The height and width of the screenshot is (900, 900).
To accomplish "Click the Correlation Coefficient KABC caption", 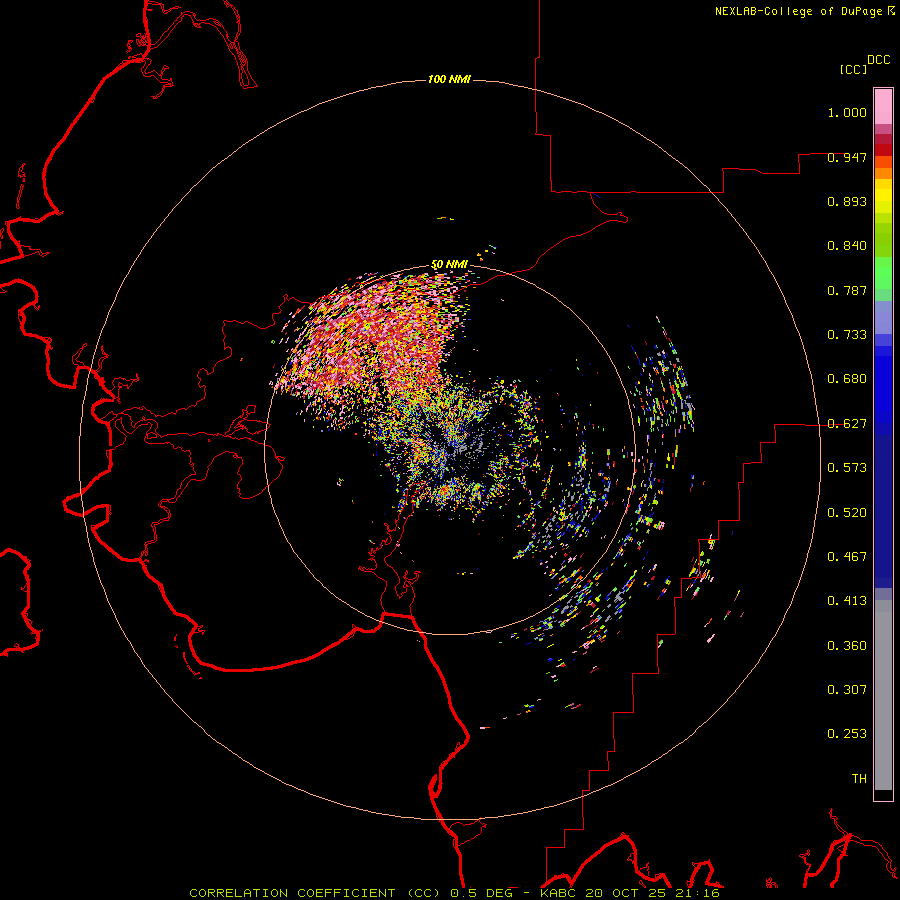I will pyautogui.click(x=454, y=893).
